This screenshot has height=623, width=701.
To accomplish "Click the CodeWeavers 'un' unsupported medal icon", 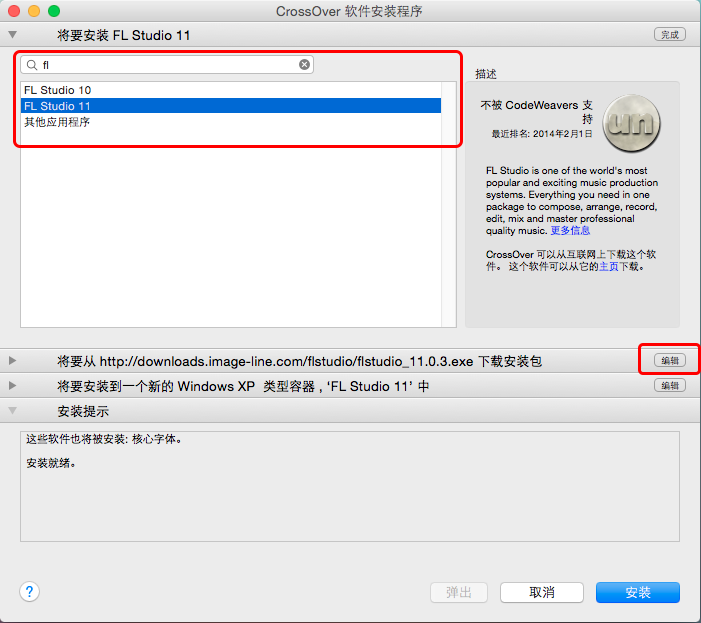I will 631,123.
